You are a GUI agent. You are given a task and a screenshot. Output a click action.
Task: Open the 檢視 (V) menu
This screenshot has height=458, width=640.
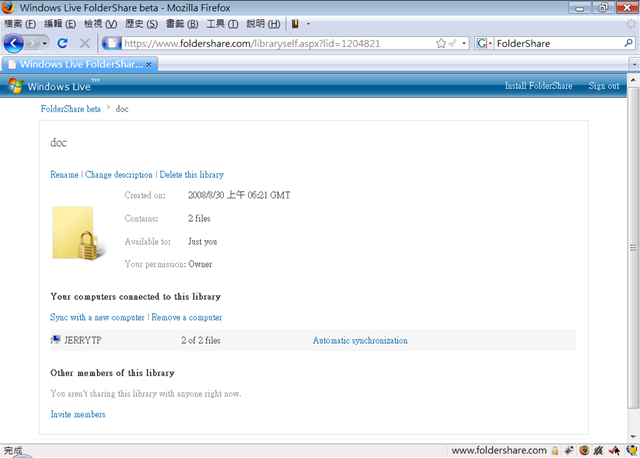[100, 24]
